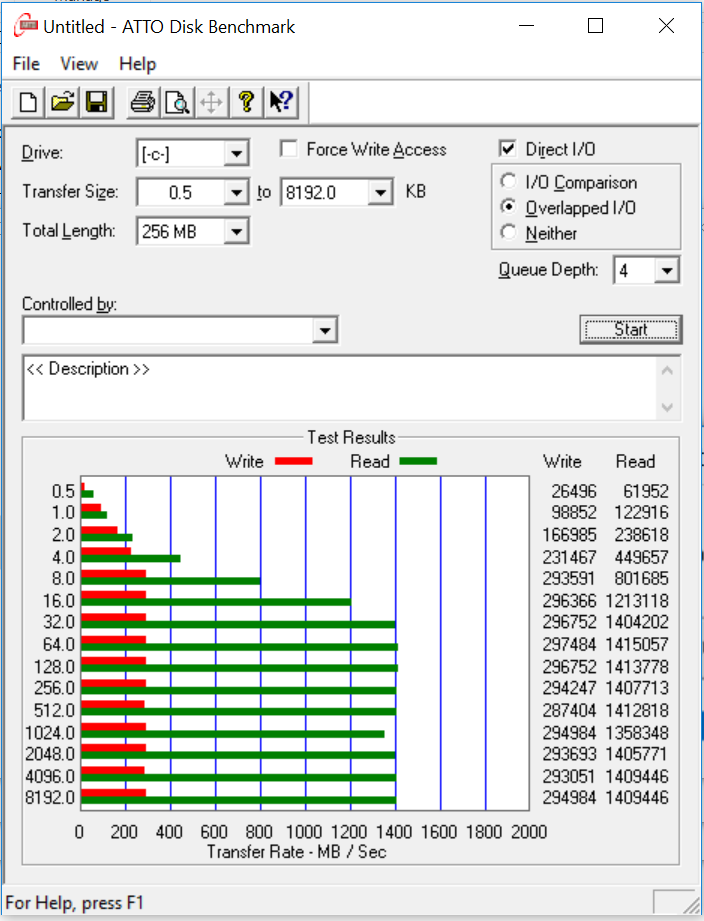Uncheck the Direct I/O checkbox

pyautogui.click(x=507, y=149)
